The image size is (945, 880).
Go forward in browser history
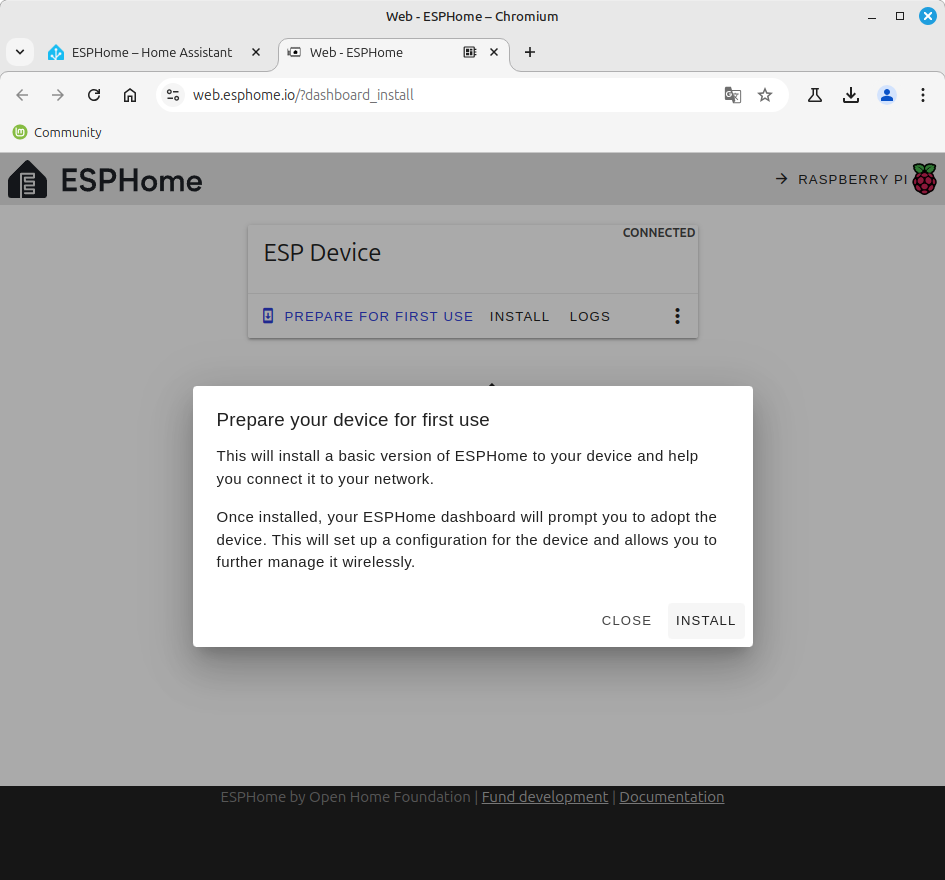(58, 95)
